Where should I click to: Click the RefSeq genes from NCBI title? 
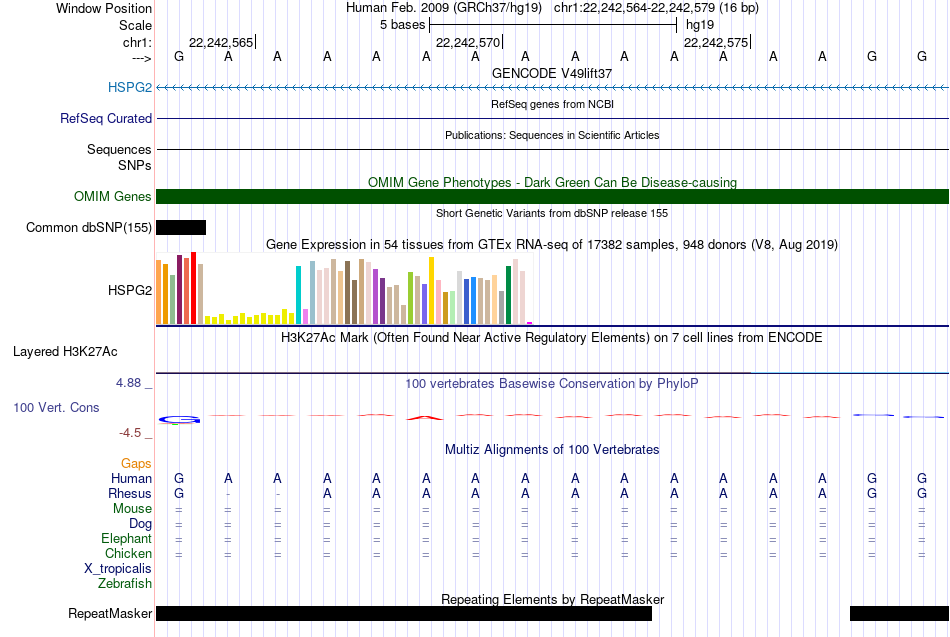[552, 104]
